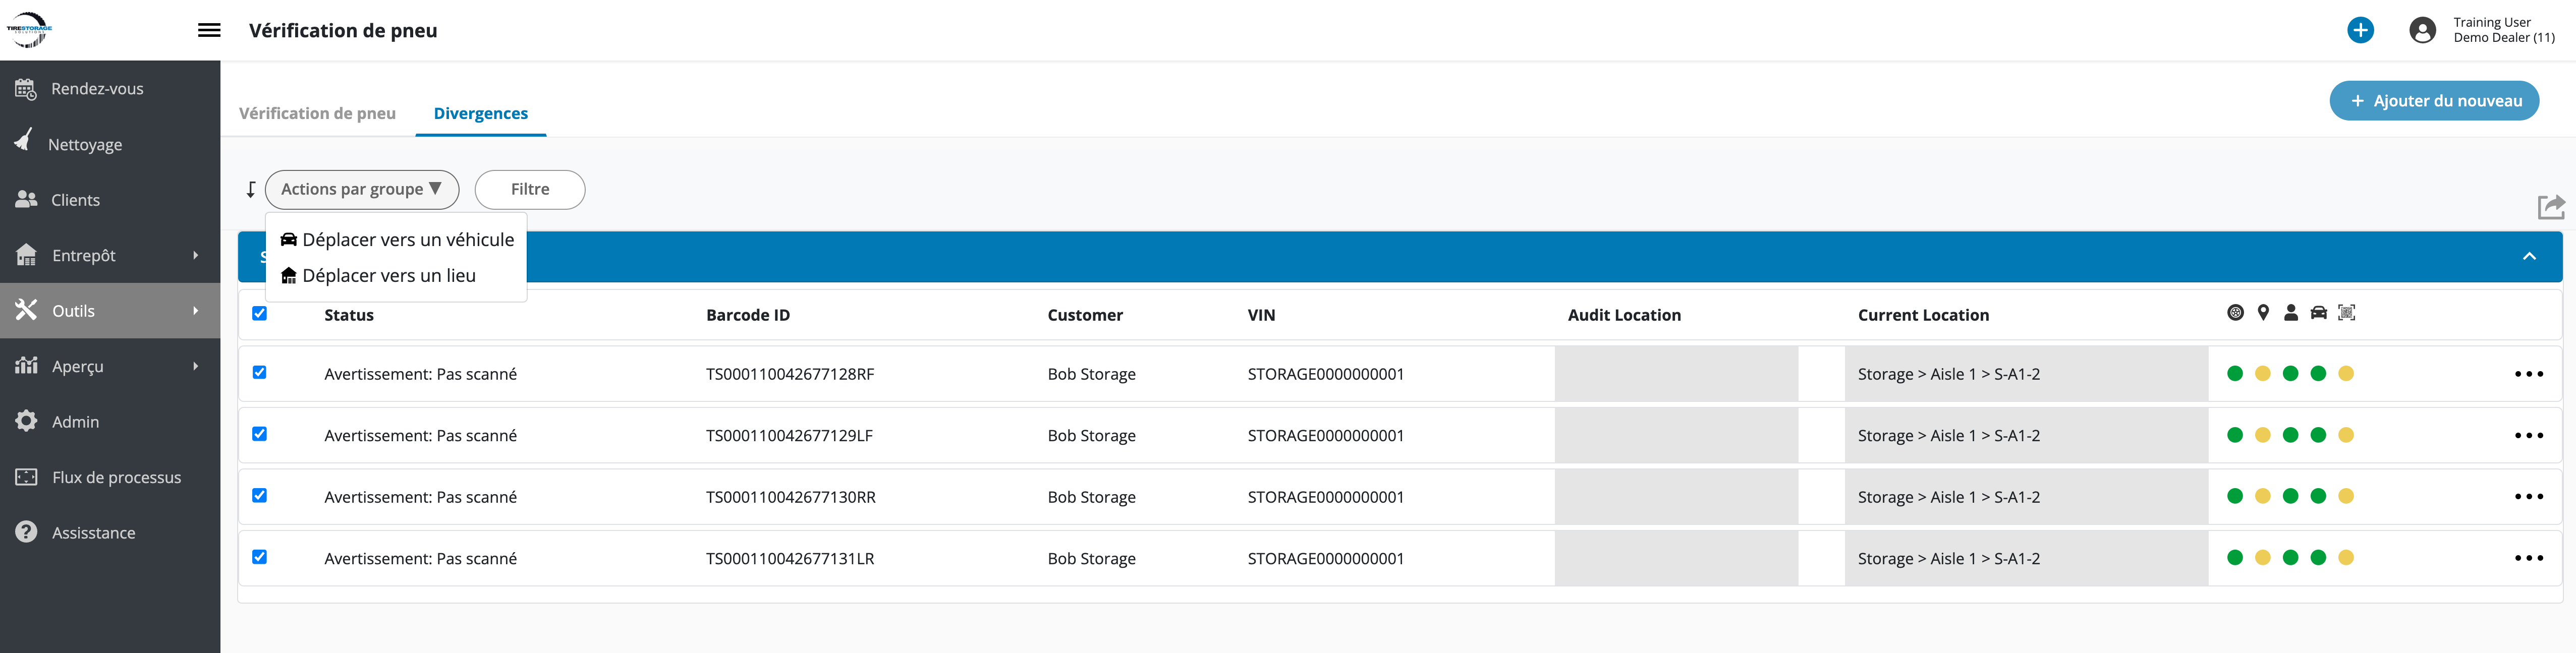Screen dimensions: 2576x653
Task: Click the barcode scan column icon
Action: [x=2346, y=313]
